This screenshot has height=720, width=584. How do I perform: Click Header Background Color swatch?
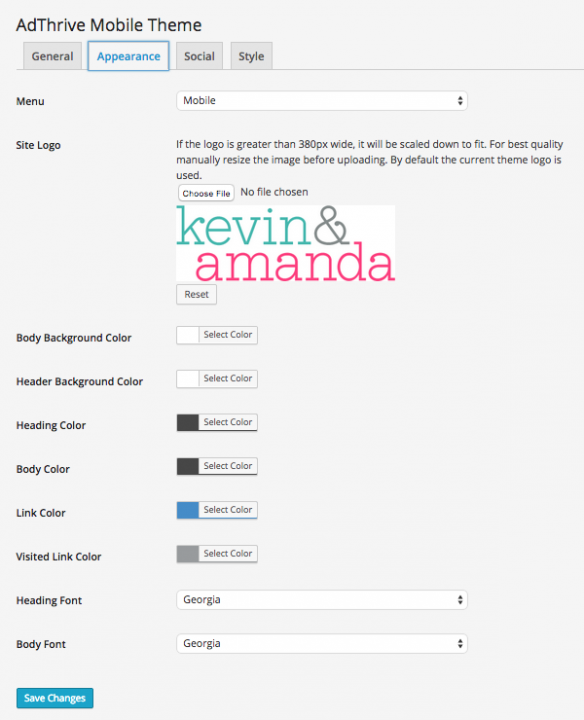pyautogui.click(x=188, y=379)
